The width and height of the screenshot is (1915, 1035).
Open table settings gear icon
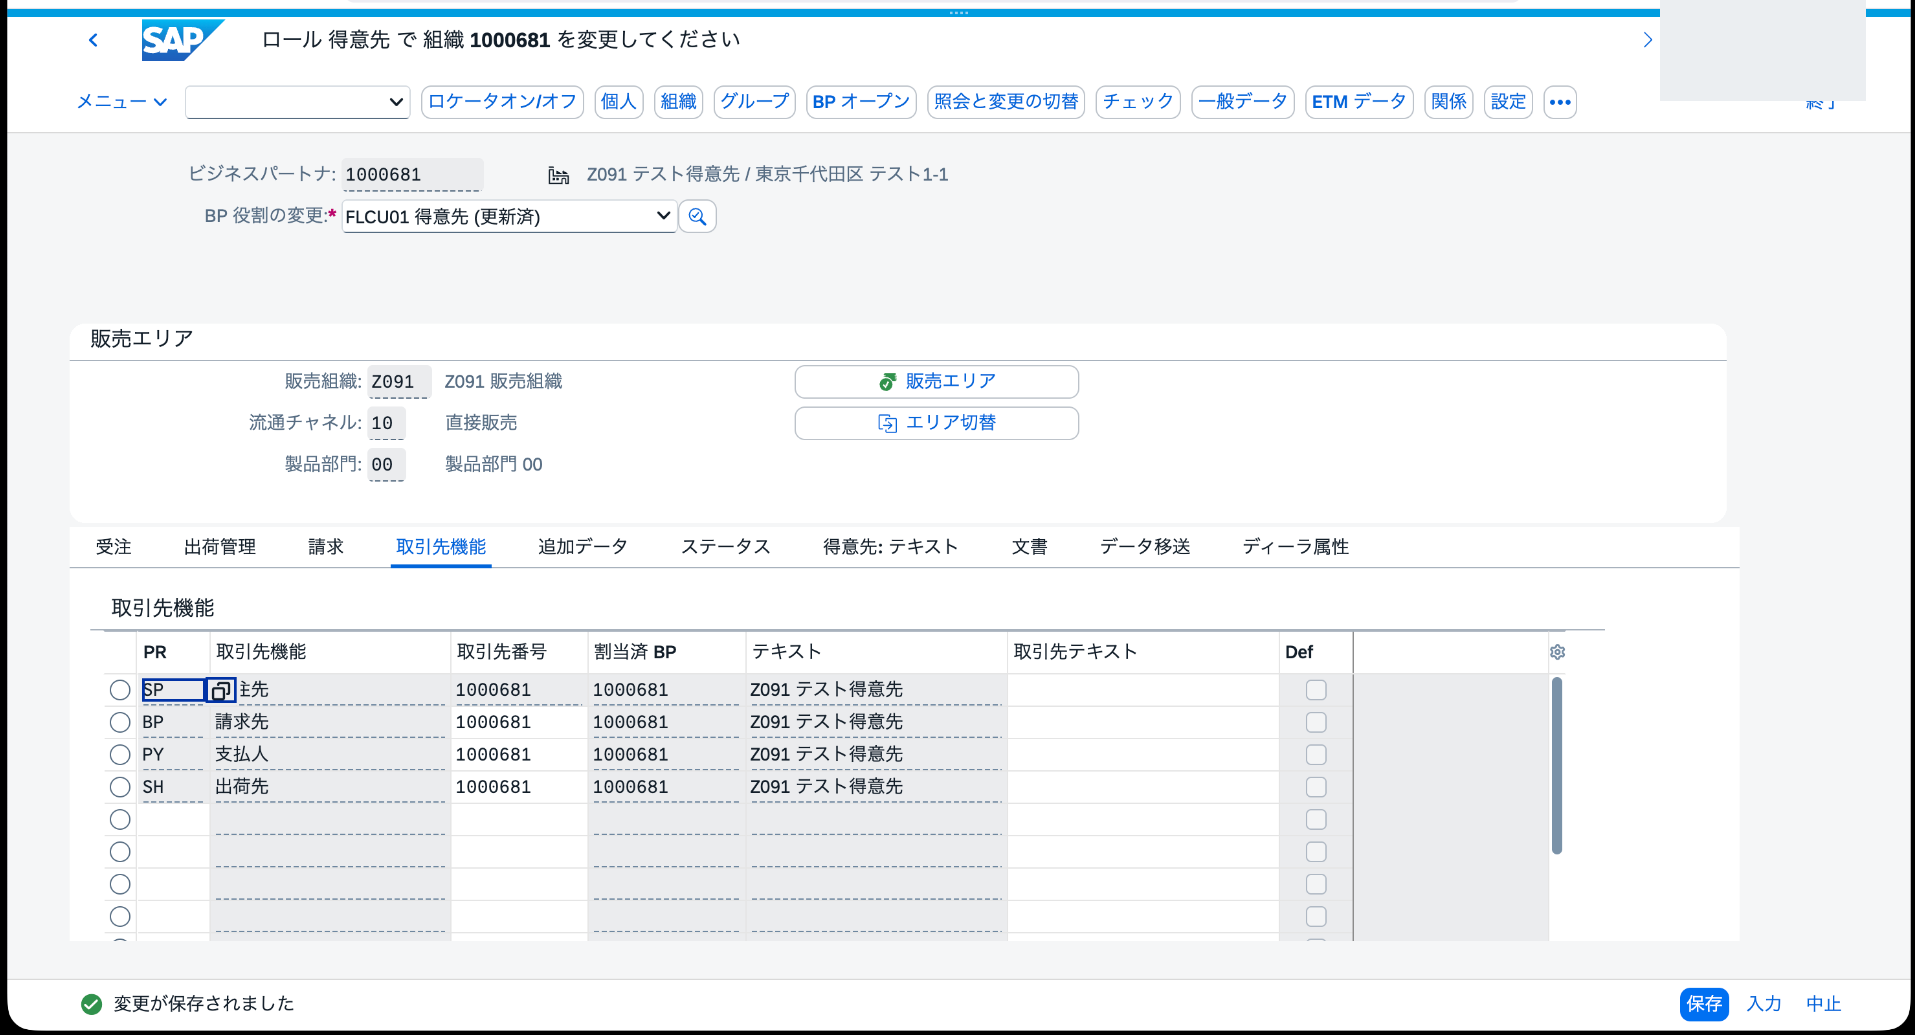(x=1557, y=652)
